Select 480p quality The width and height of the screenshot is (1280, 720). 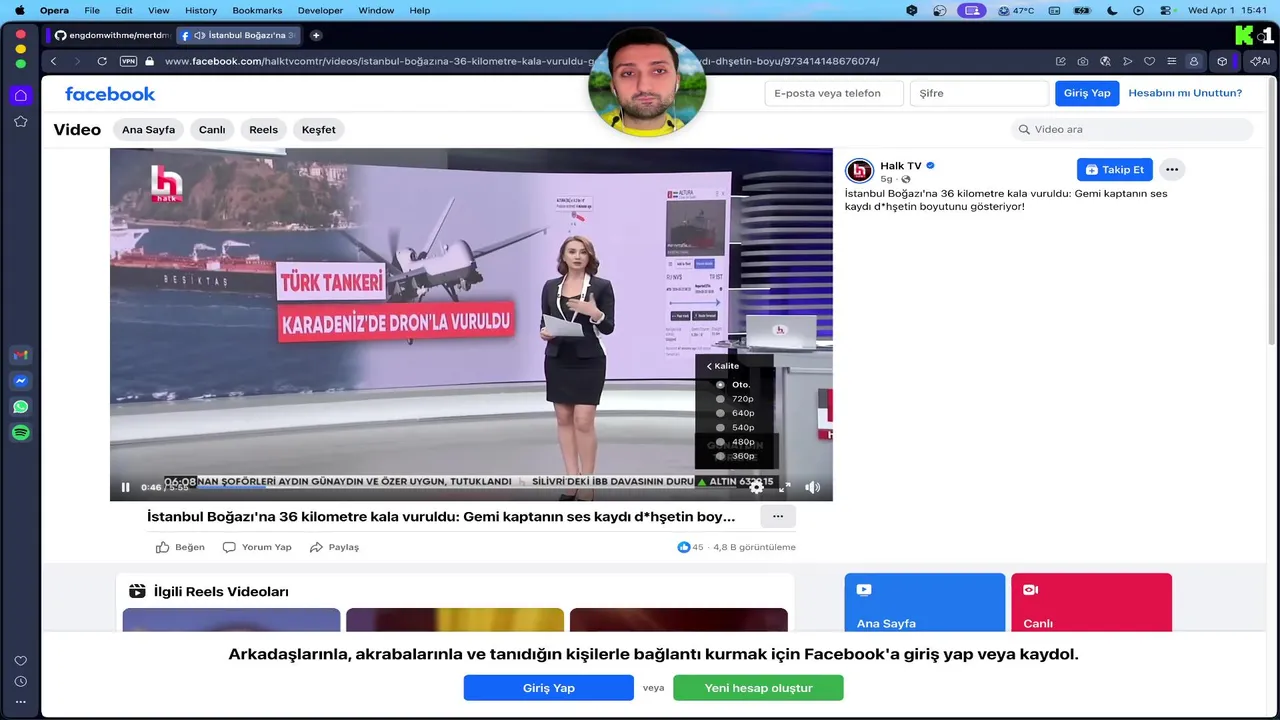point(734,442)
